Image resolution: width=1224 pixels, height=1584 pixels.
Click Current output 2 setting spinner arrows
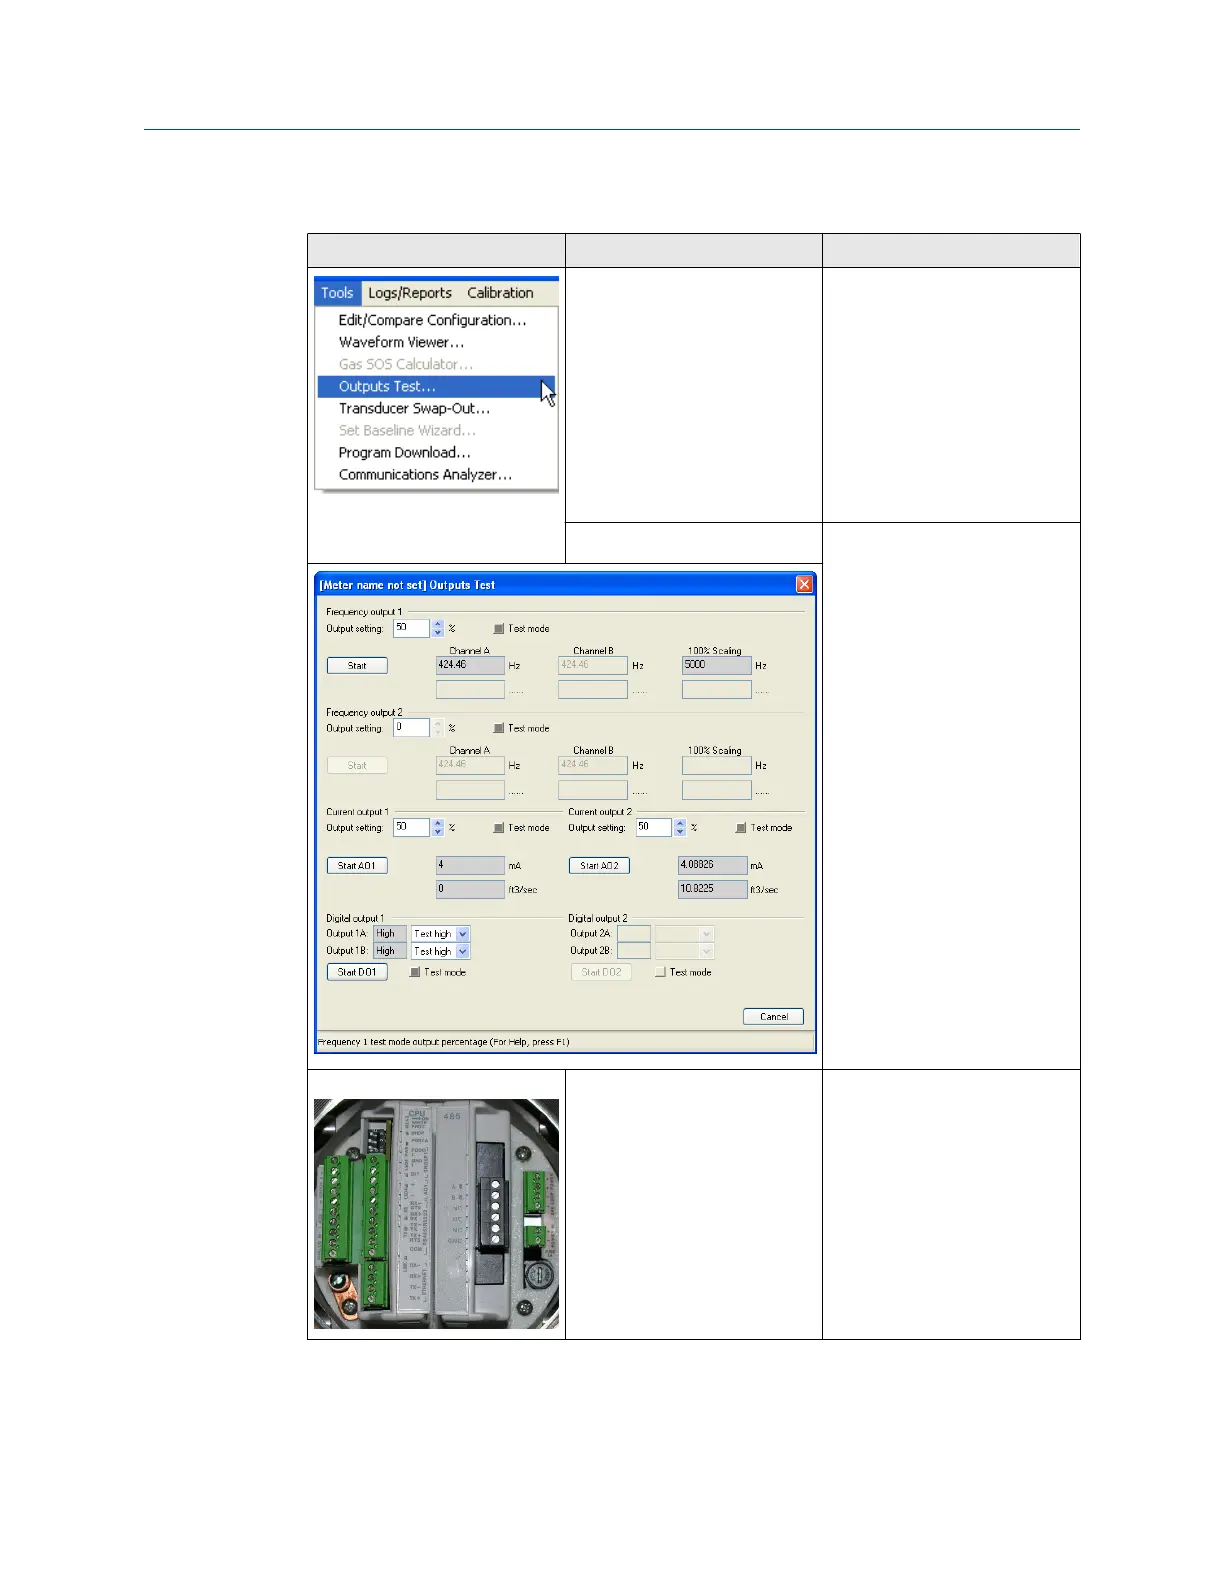tap(680, 827)
